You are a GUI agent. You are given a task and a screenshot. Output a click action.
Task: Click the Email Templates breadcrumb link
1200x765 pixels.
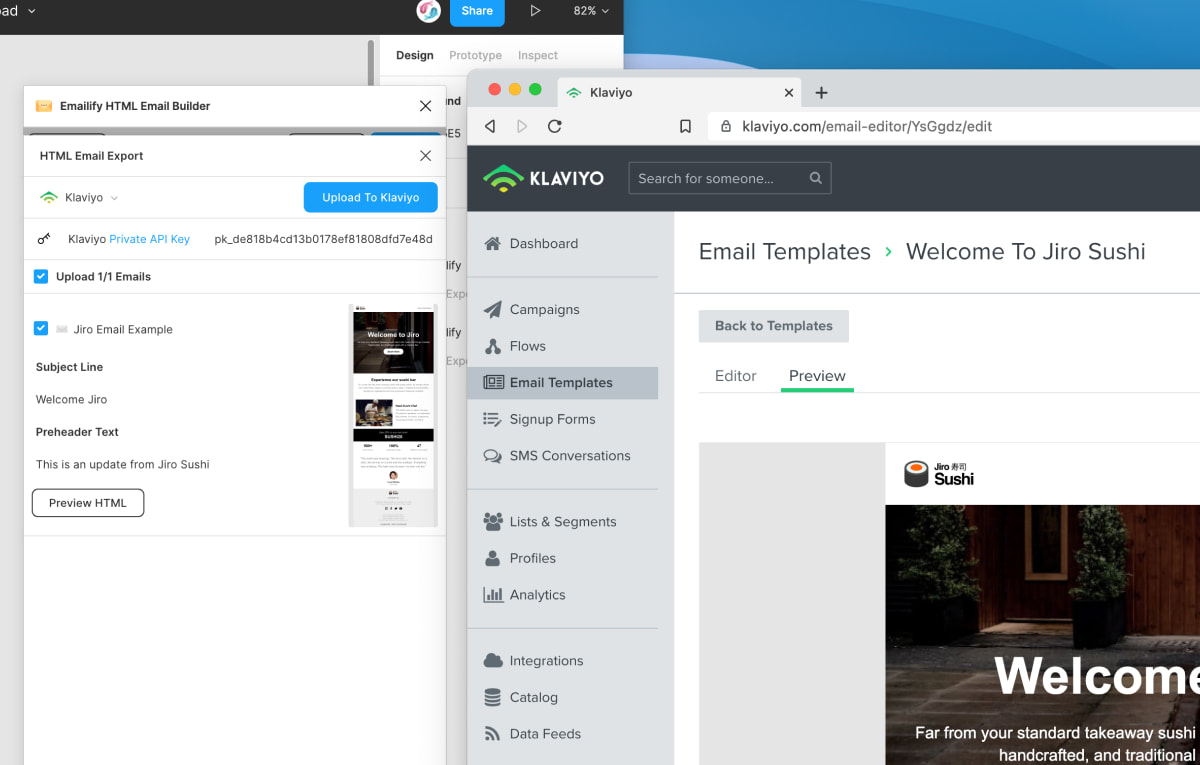(785, 252)
